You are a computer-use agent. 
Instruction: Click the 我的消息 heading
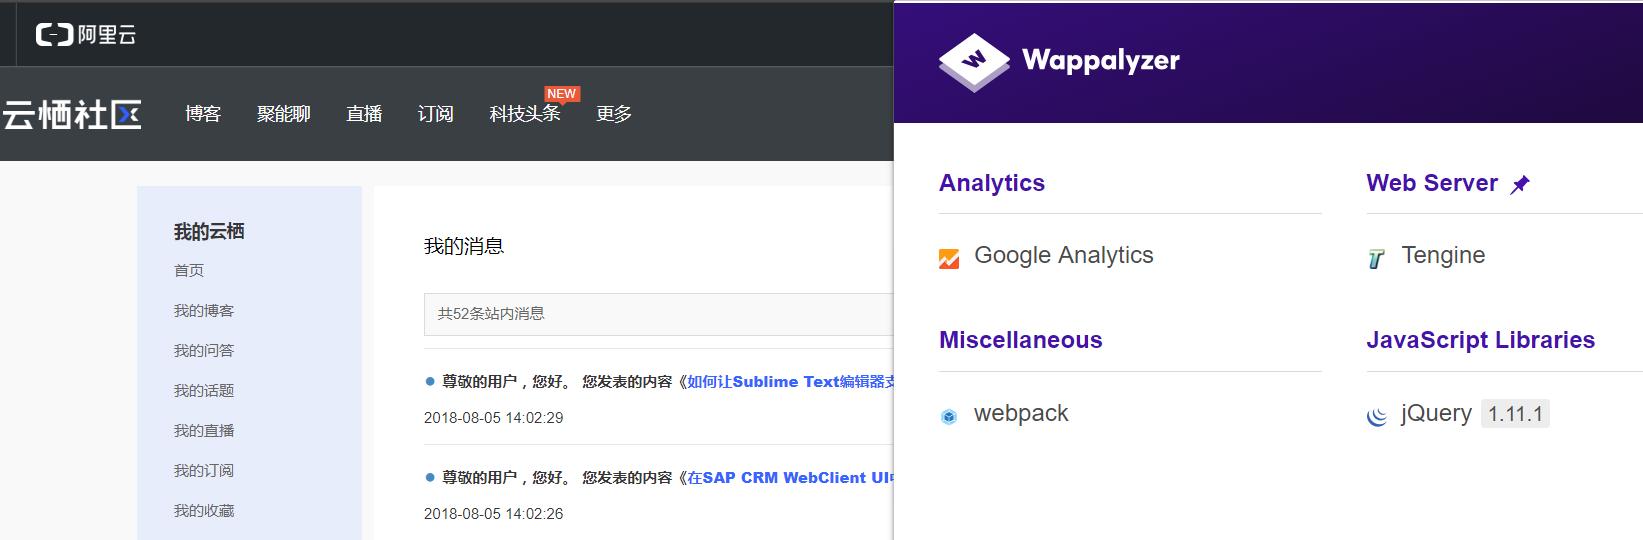pos(464,246)
